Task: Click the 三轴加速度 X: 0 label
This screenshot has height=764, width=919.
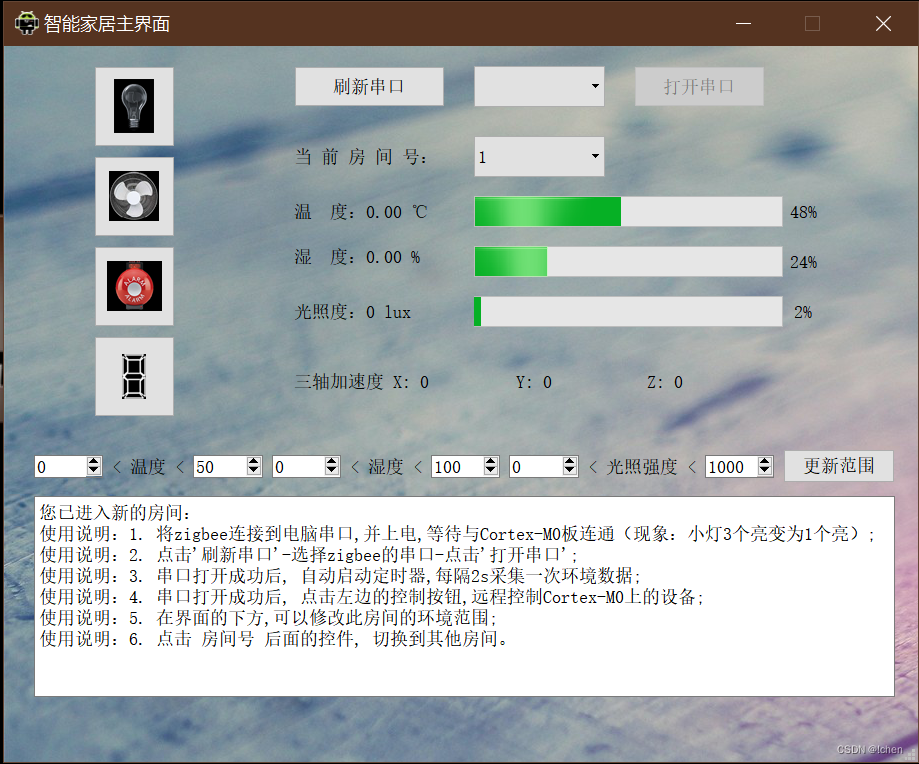Action: pyautogui.click(x=362, y=382)
